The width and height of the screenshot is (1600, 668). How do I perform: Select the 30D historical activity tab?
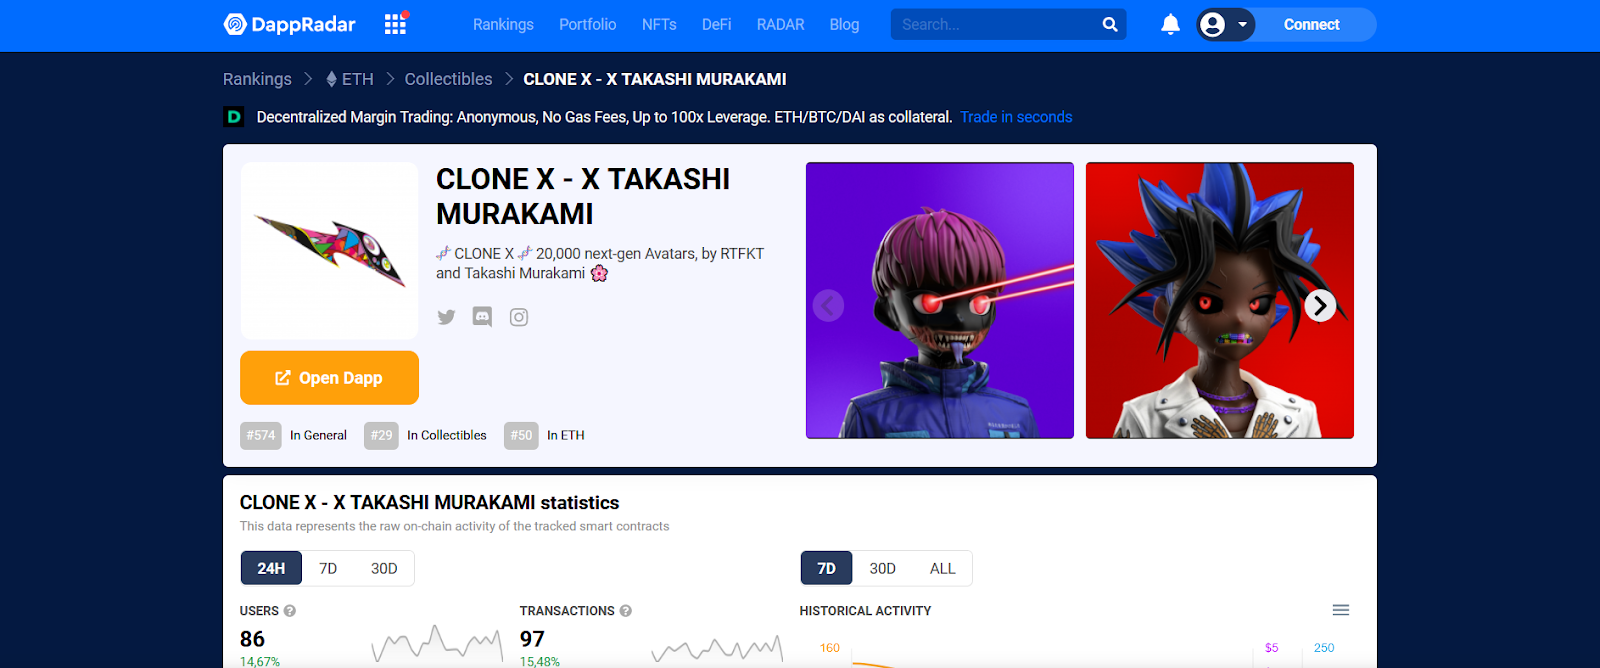(882, 568)
